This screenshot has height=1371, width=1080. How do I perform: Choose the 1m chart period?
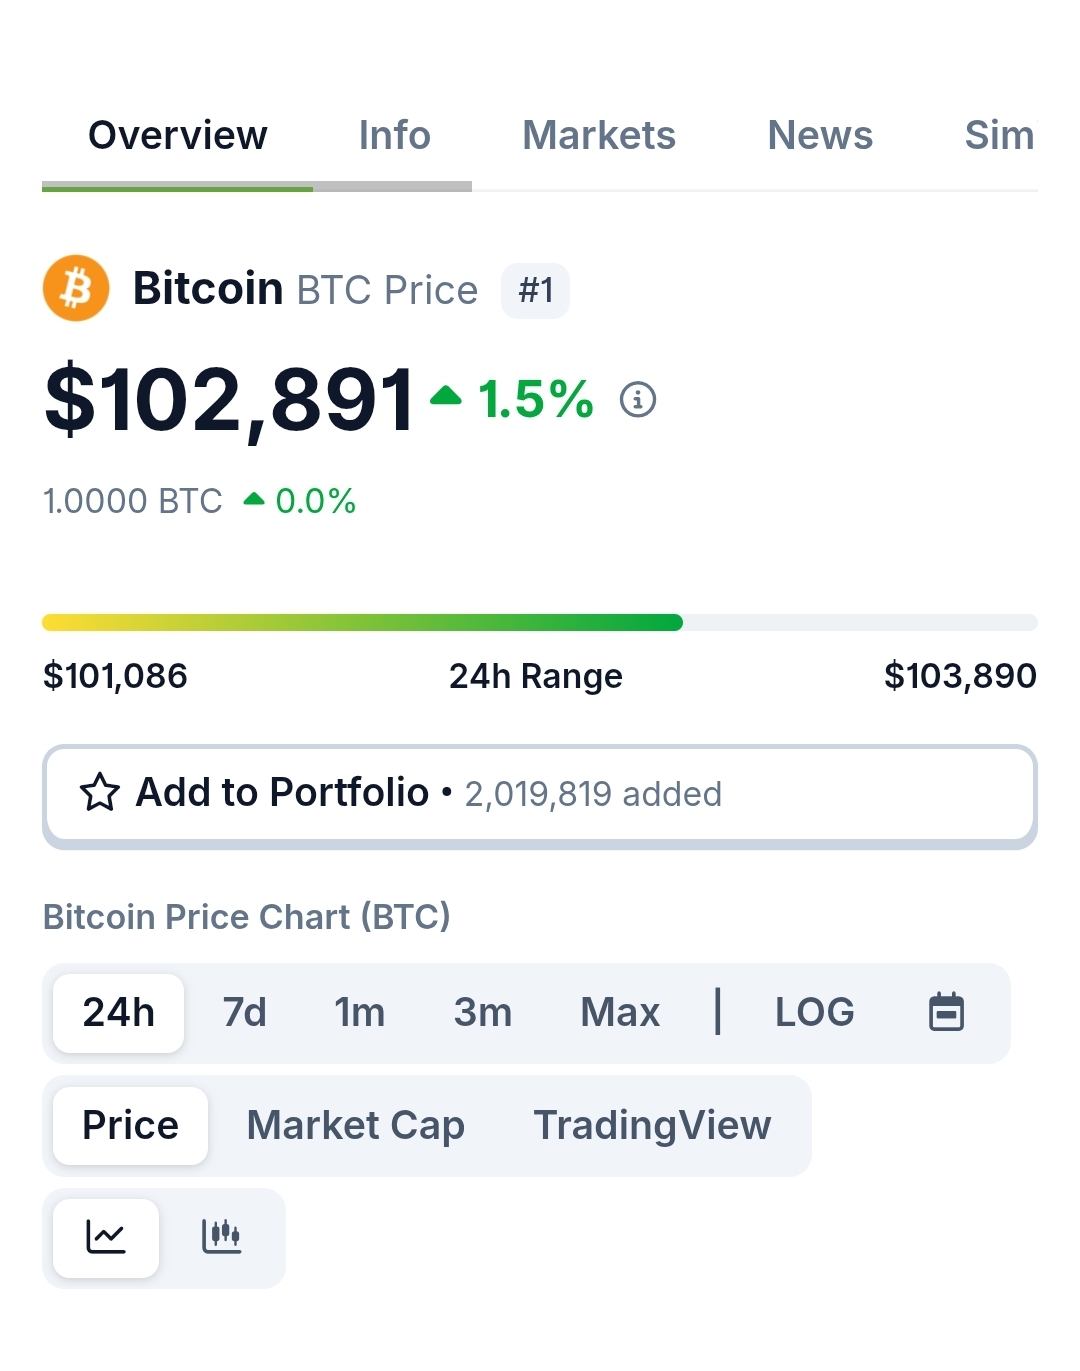pos(359,1012)
